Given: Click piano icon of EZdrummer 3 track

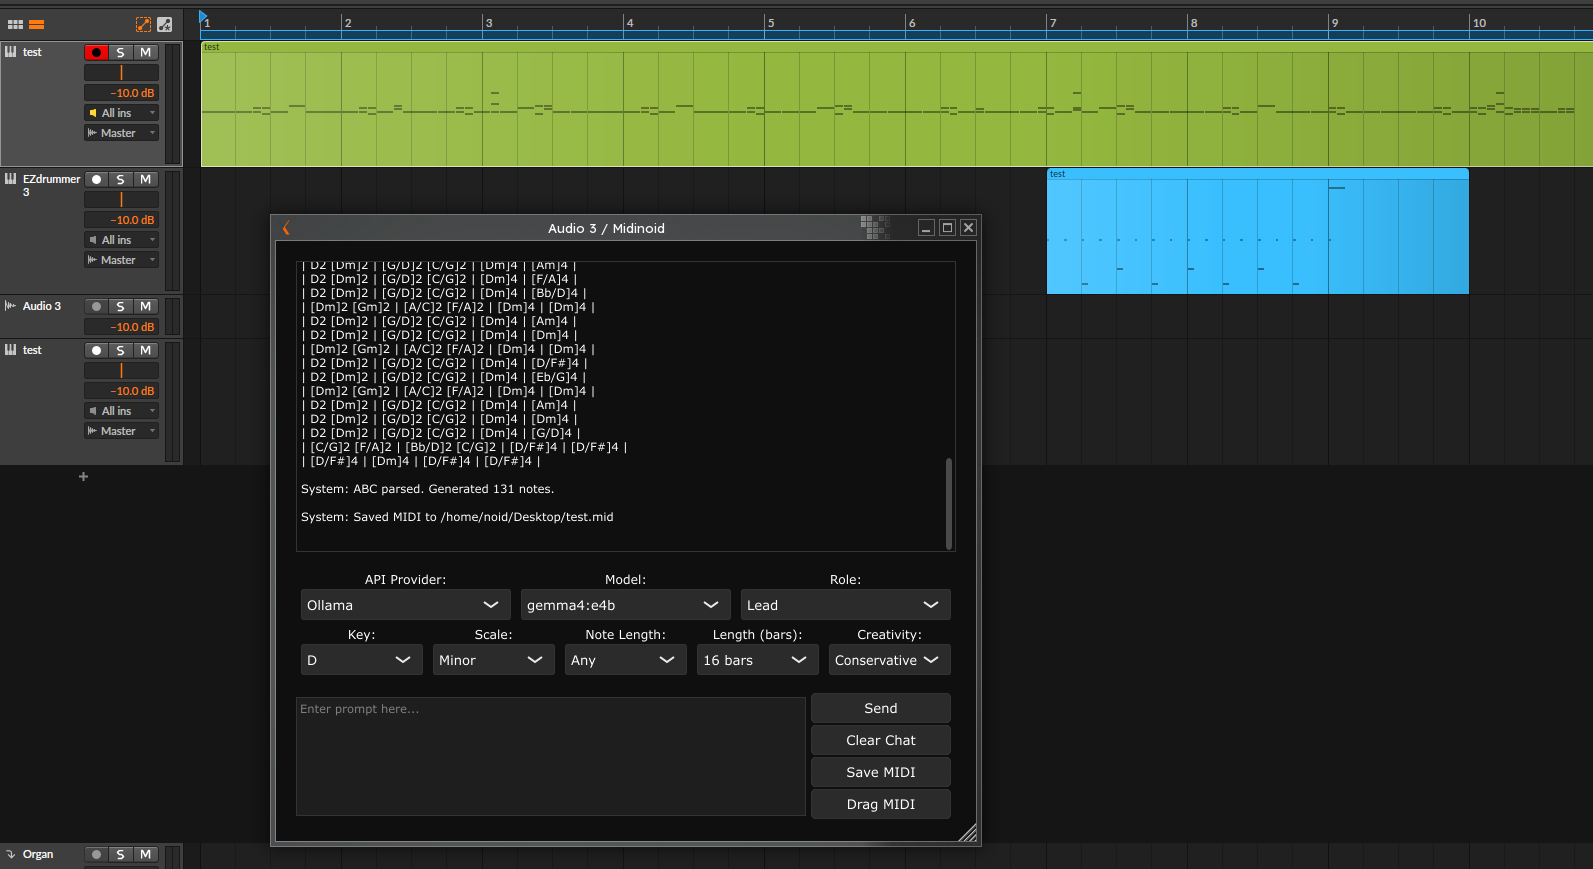Looking at the screenshot, I should point(11,179).
